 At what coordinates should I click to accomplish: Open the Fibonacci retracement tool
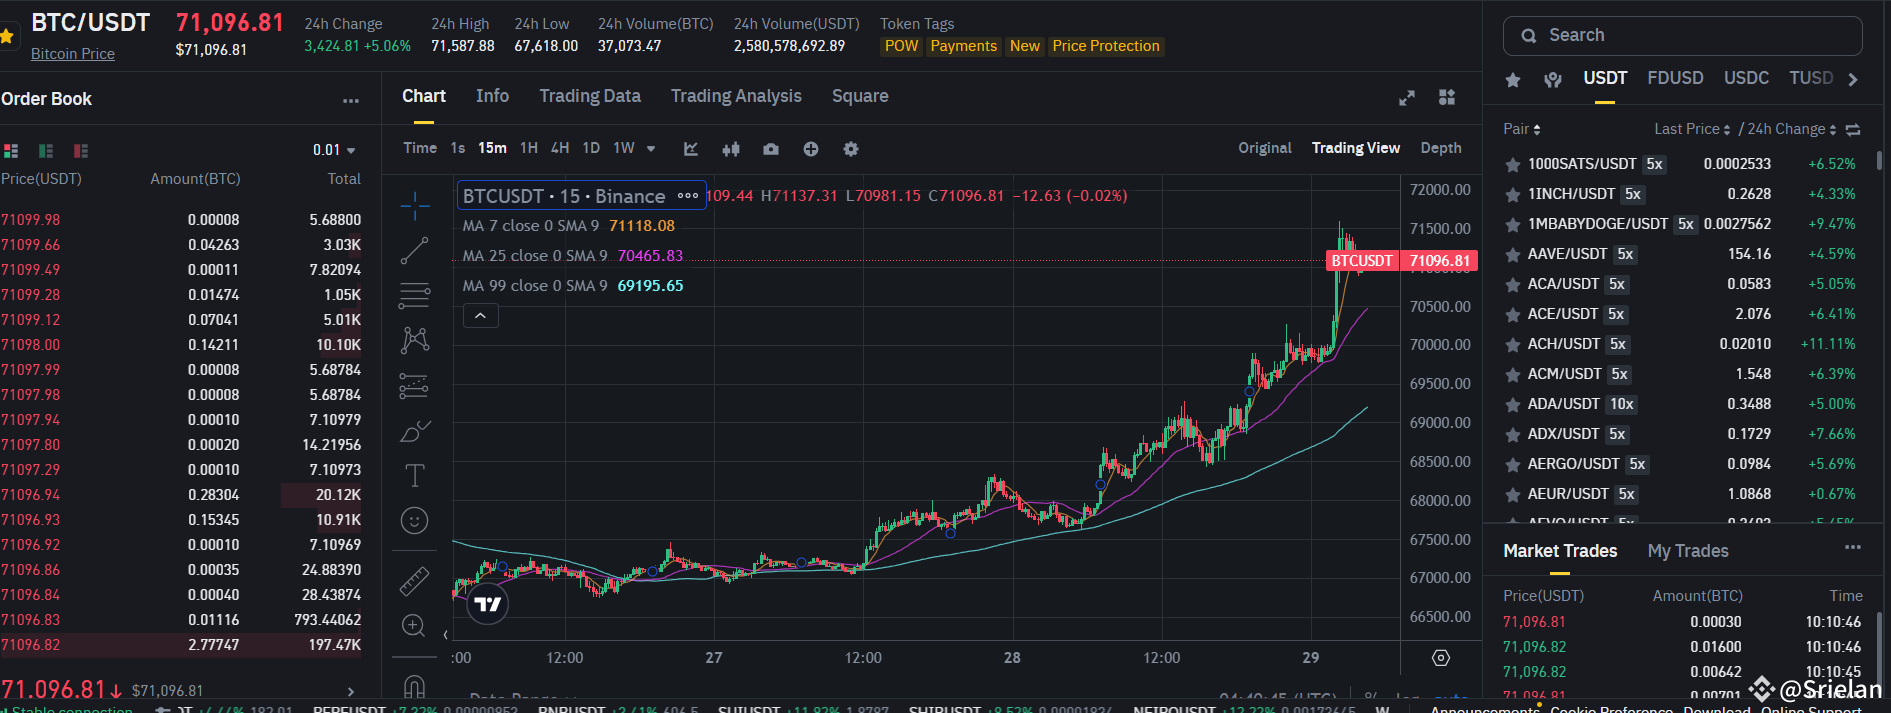(414, 295)
